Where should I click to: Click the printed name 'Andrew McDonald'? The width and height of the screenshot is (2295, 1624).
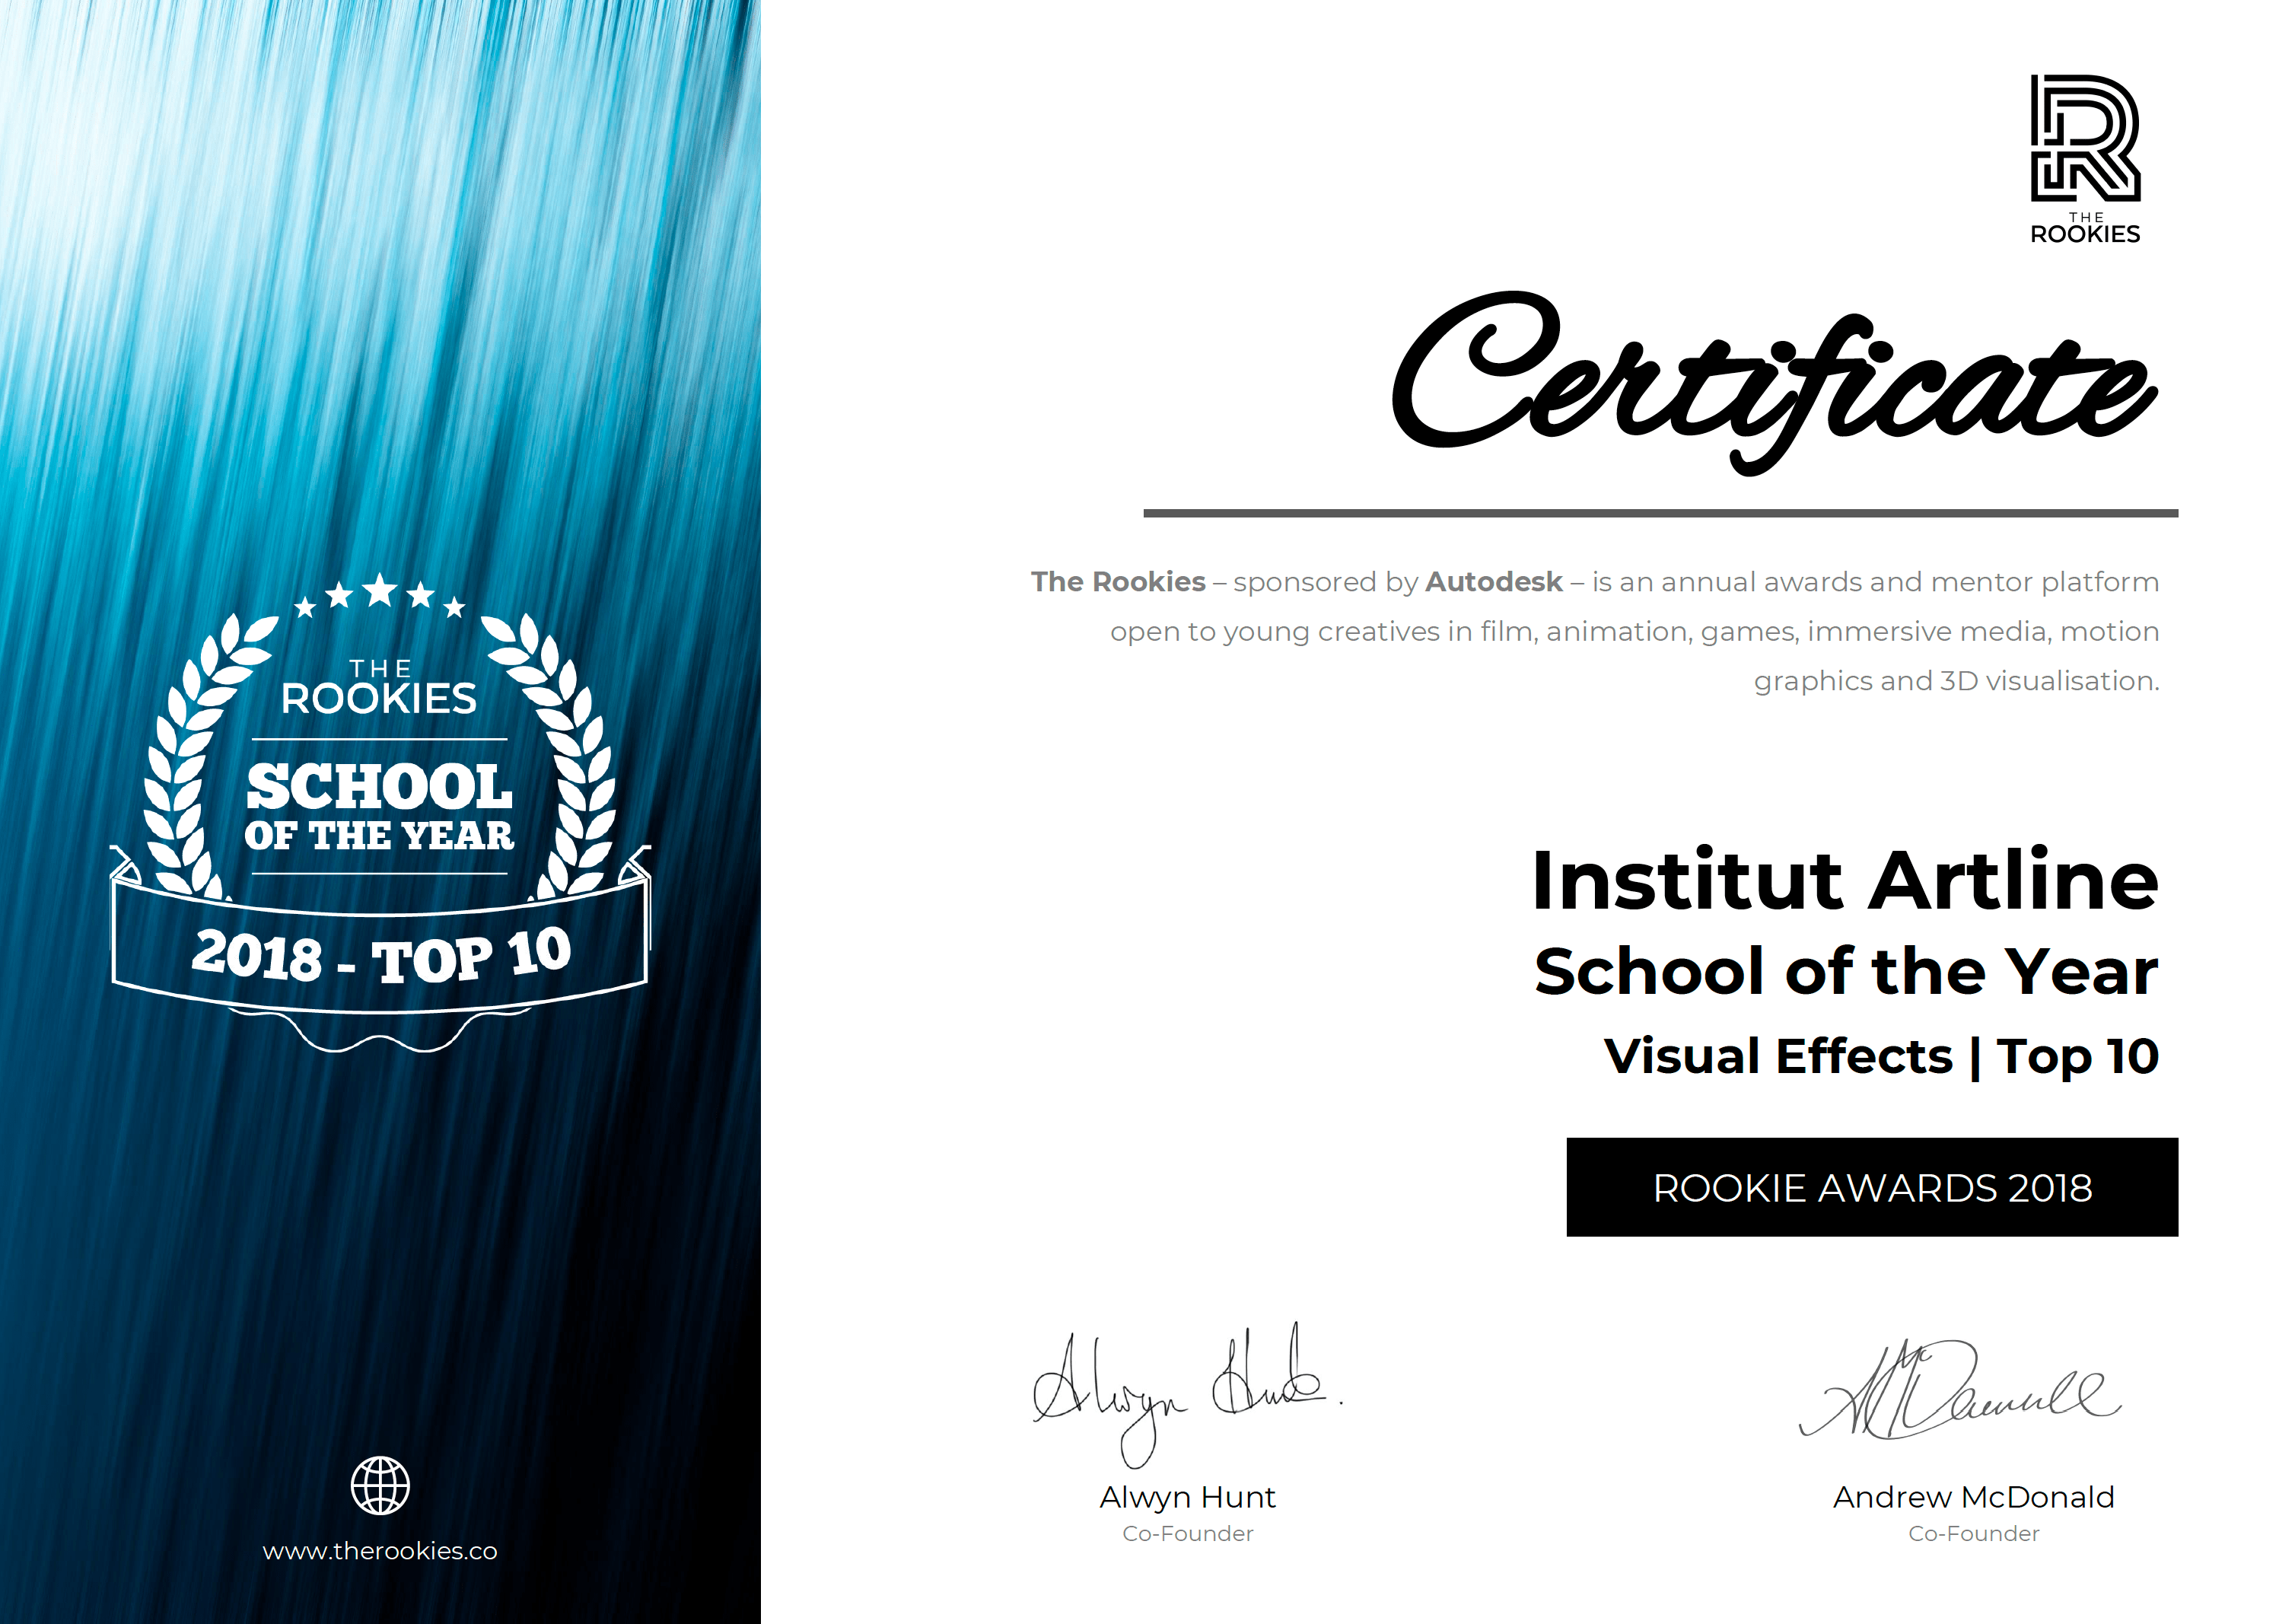(x=1973, y=1497)
